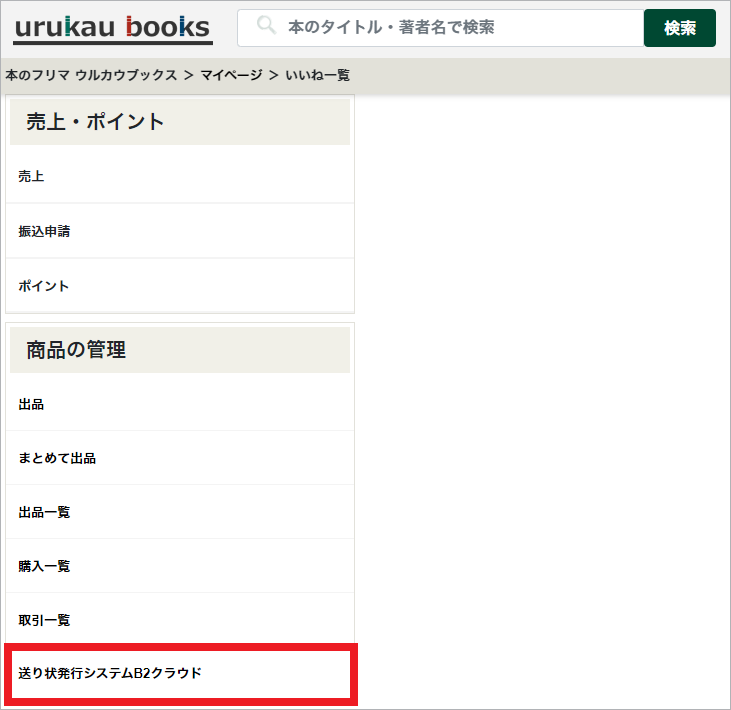731x710 pixels.
Task: Choose まとめて出品 from the sidebar
Action: pos(57,459)
